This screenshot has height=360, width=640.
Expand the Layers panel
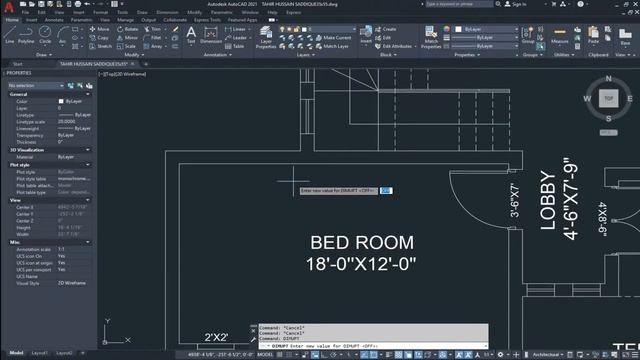pos(305,55)
